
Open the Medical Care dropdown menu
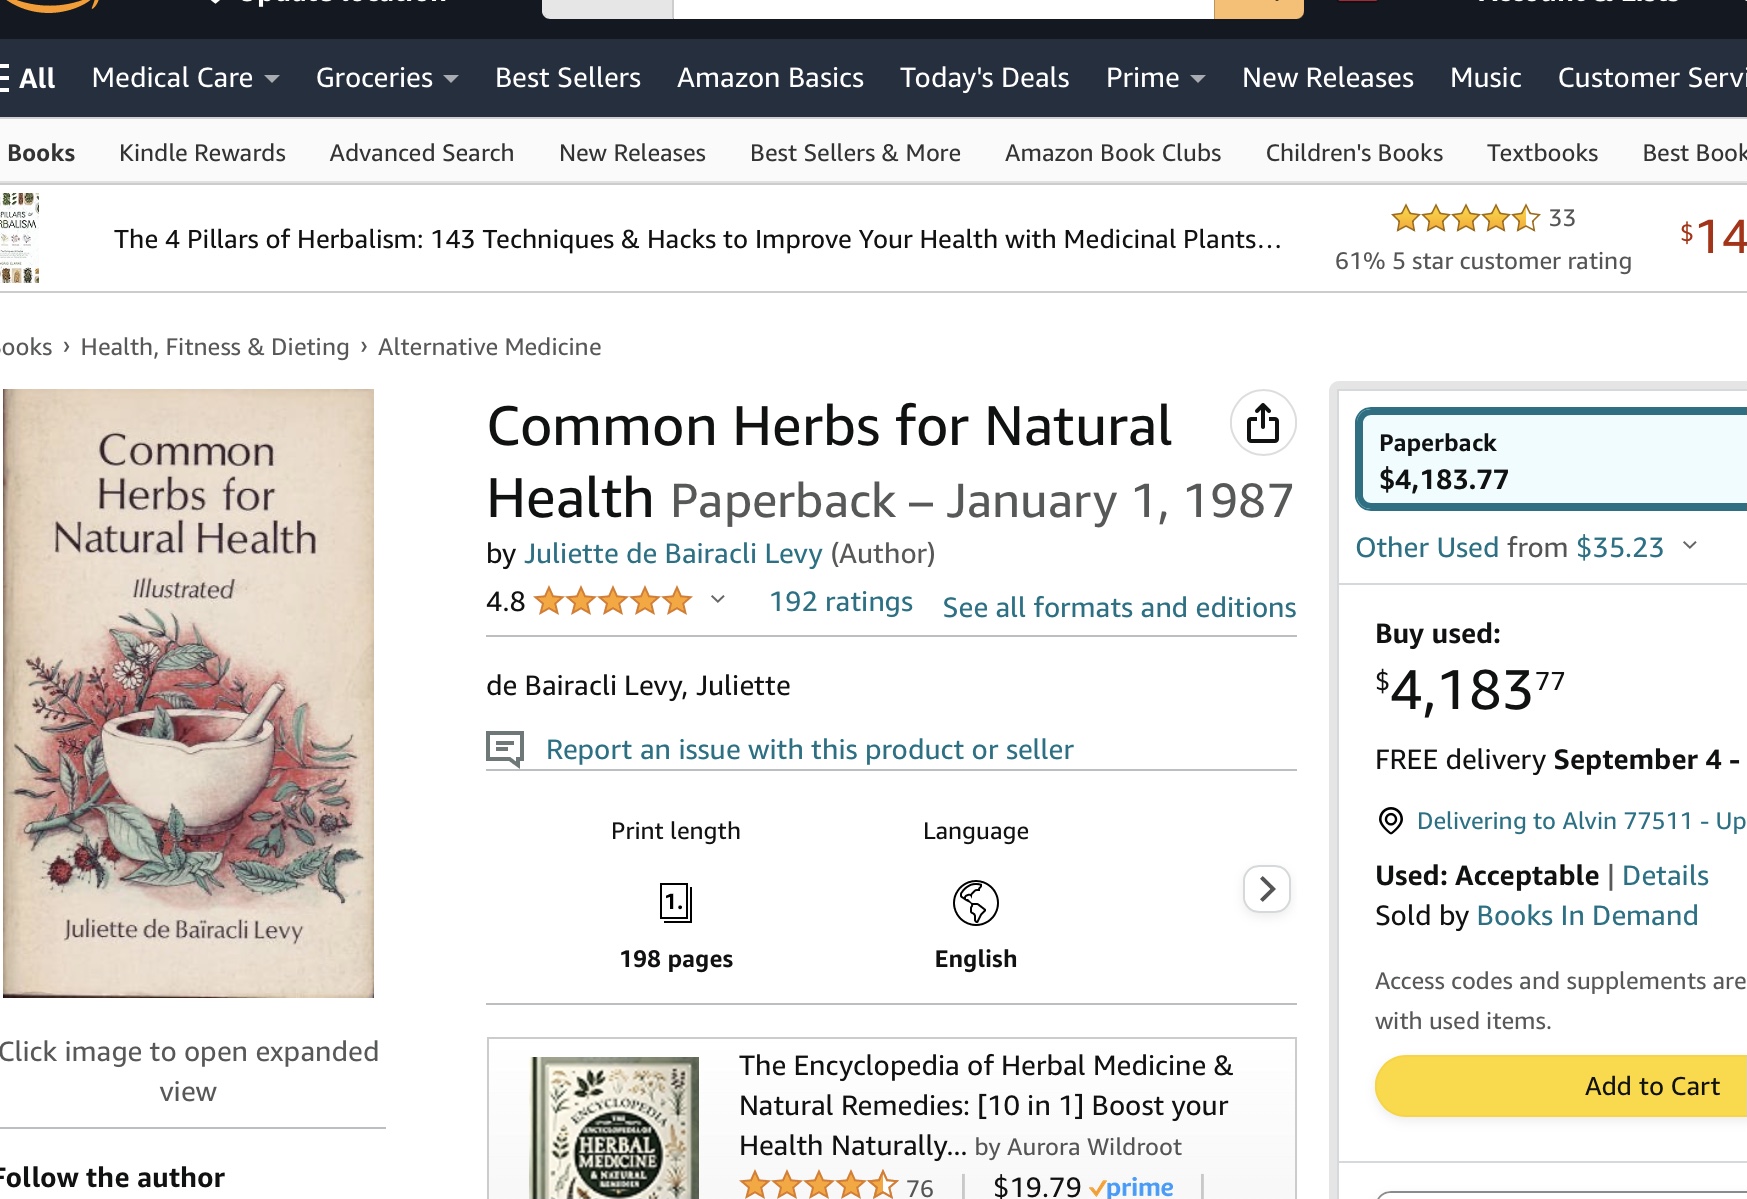click(x=185, y=78)
